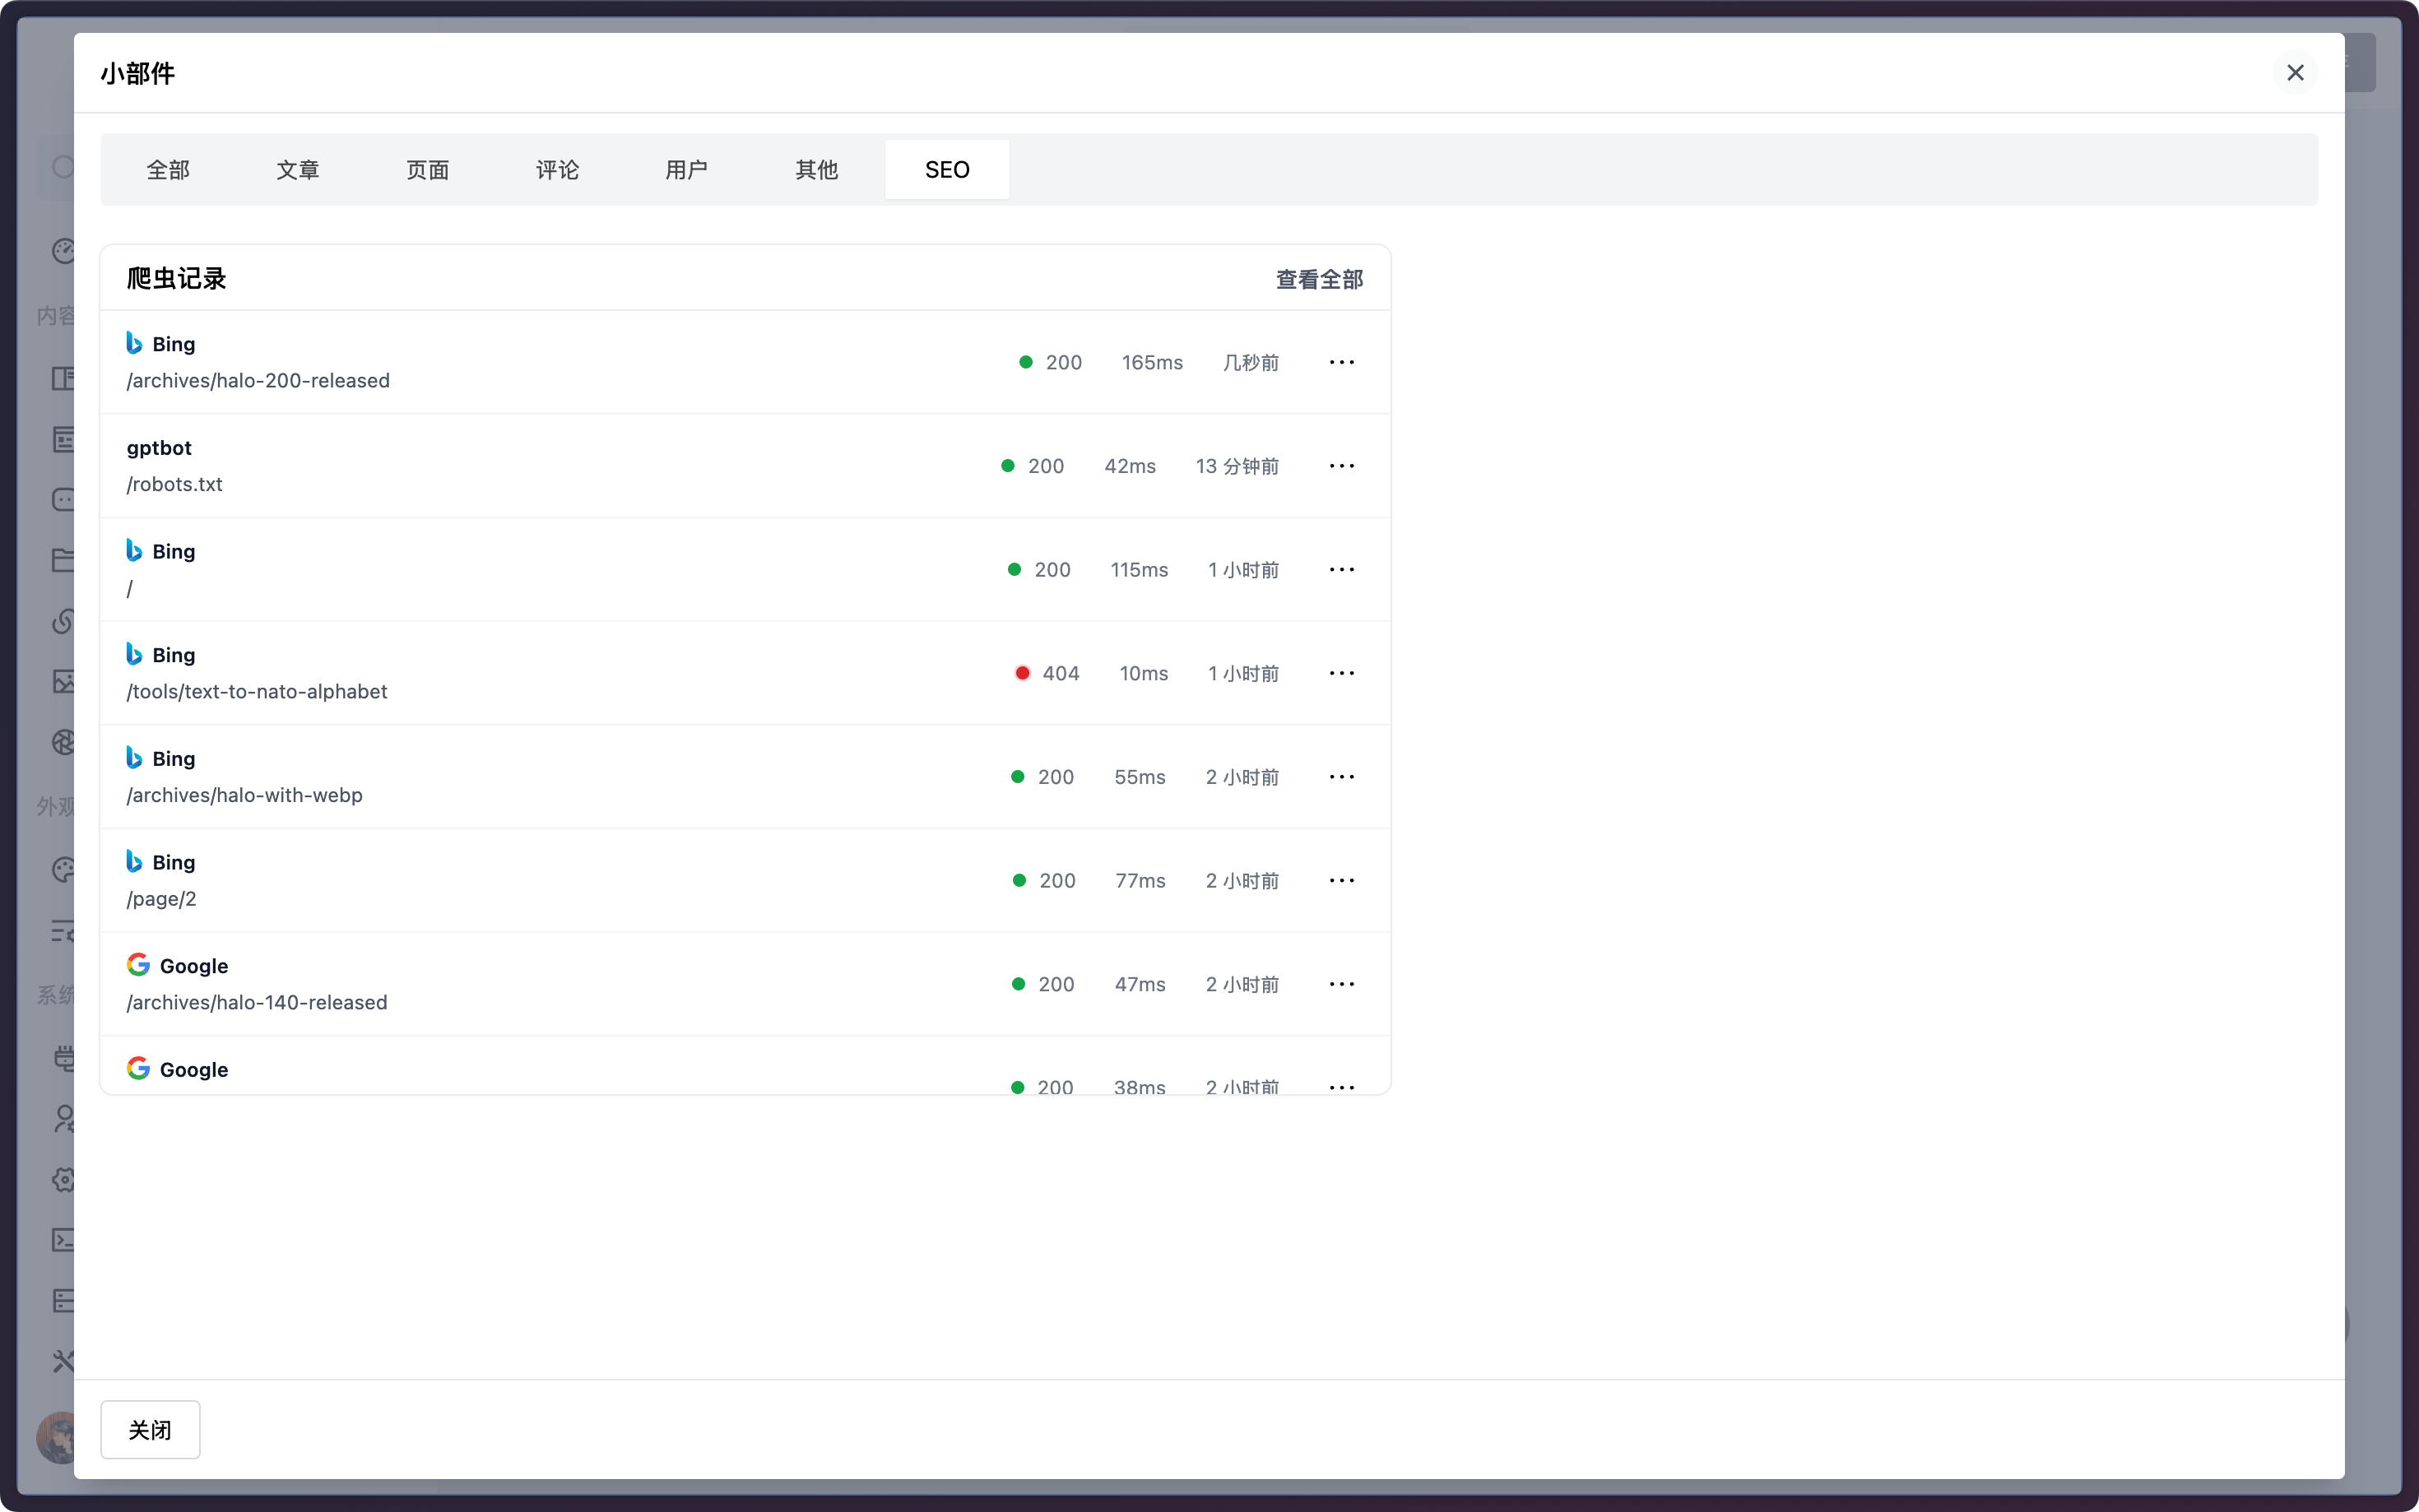Viewport: 2419px width, 1512px height.
Task: Open more options for the 404 nato-alphabet entry
Action: (x=1341, y=673)
